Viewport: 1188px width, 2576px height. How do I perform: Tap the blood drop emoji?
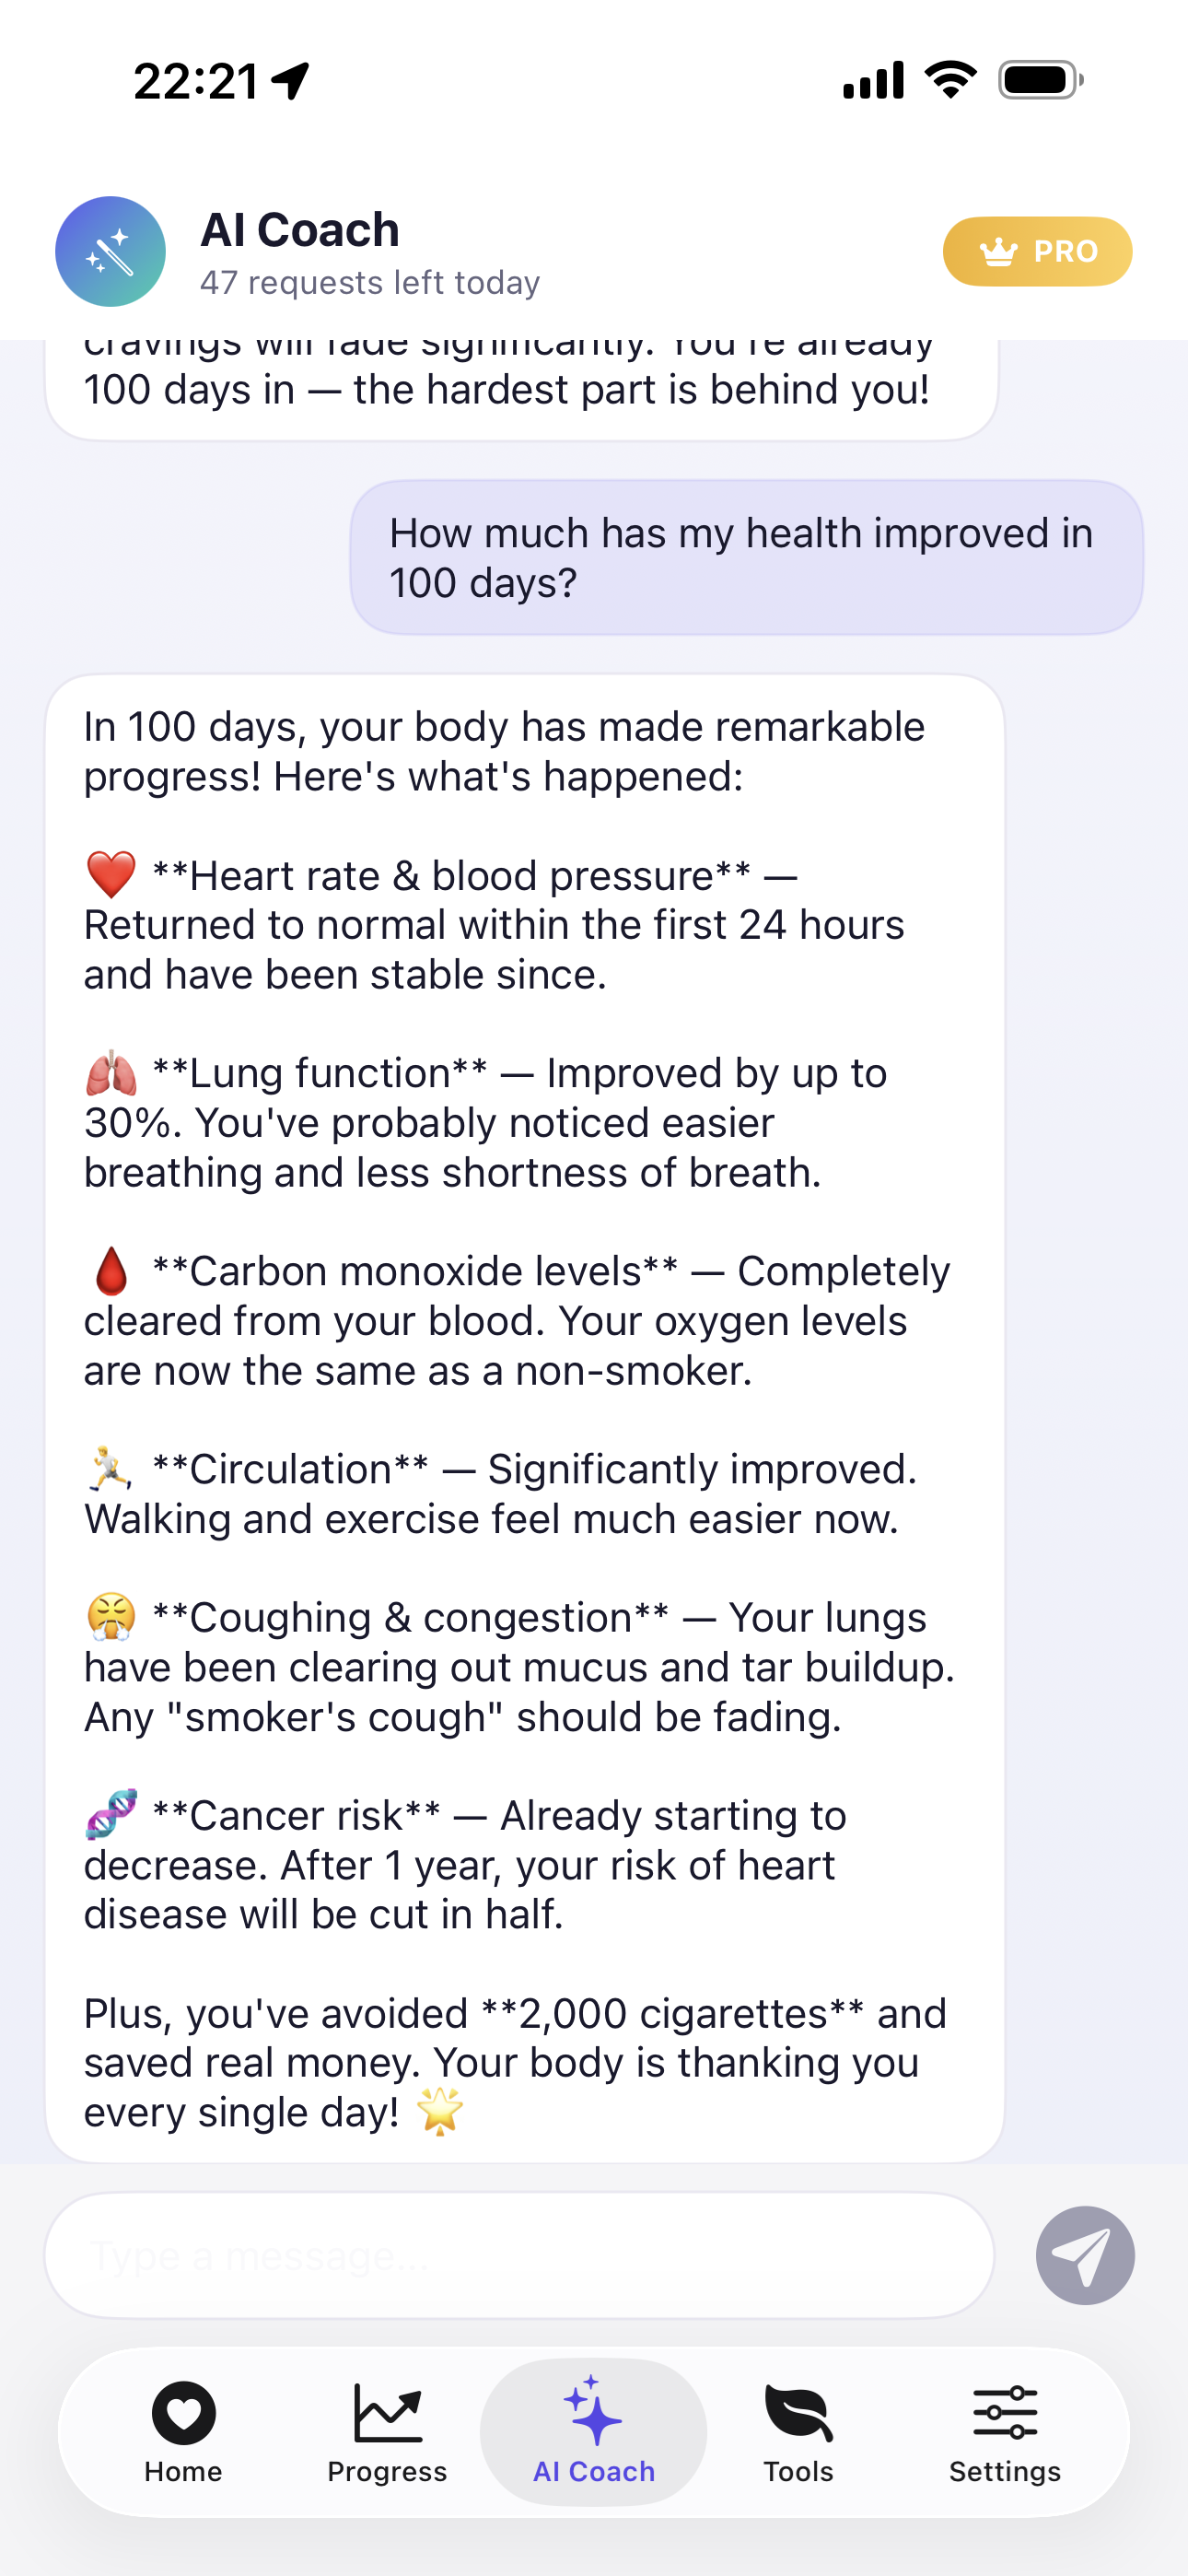pyautogui.click(x=111, y=1271)
